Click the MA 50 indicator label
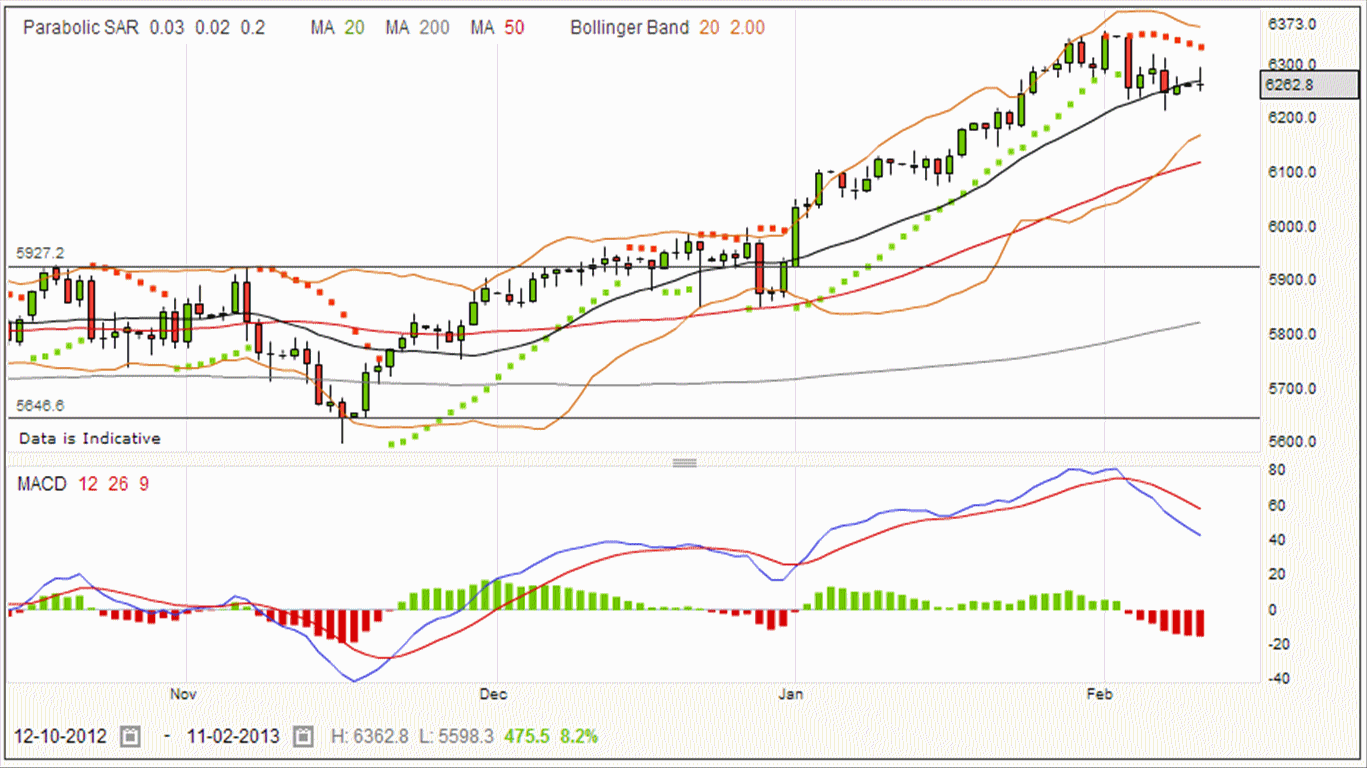This screenshot has height=768, width=1367. point(497,28)
